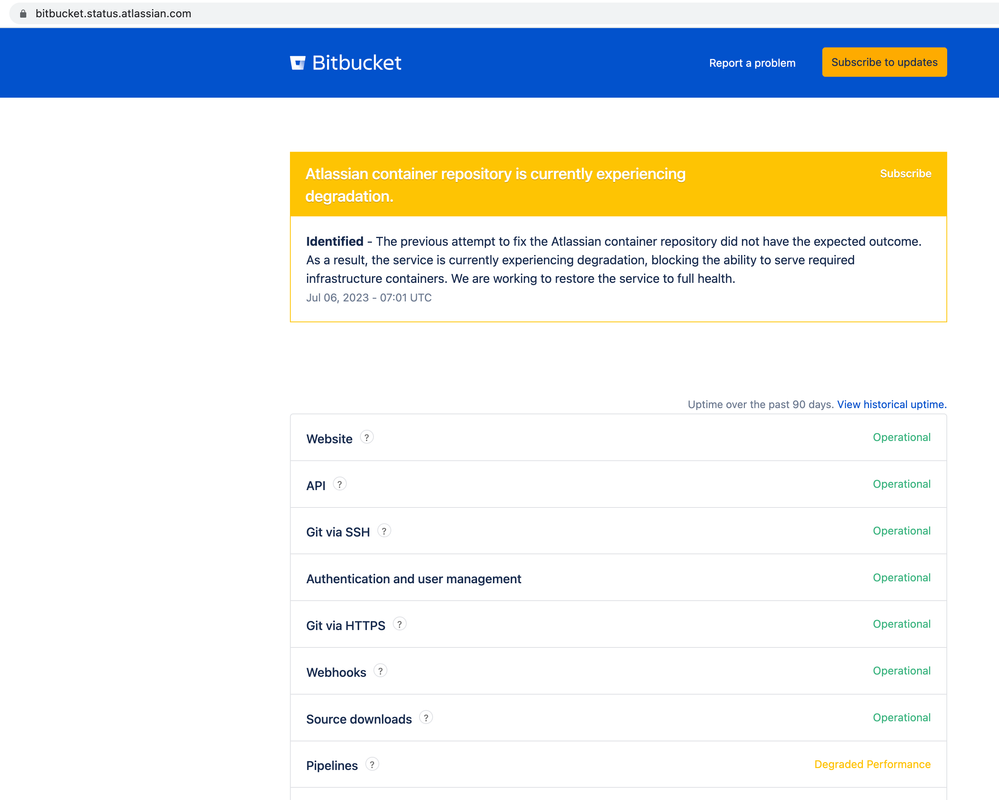Click the lock icon in address bar
The image size is (999, 800).
point(23,13)
